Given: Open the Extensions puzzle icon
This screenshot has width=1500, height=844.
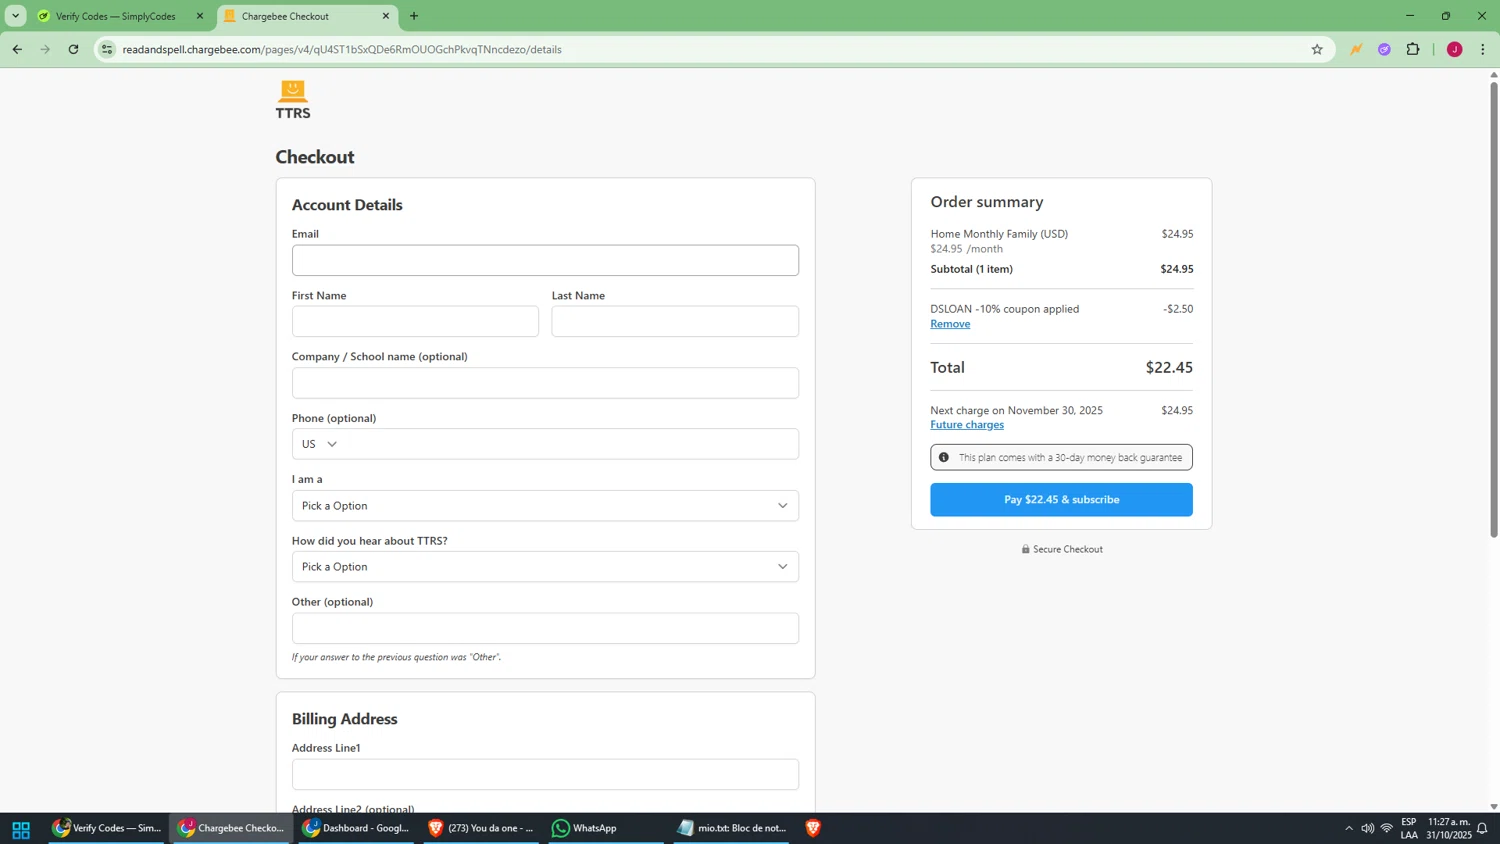Looking at the screenshot, I should point(1413,49).
